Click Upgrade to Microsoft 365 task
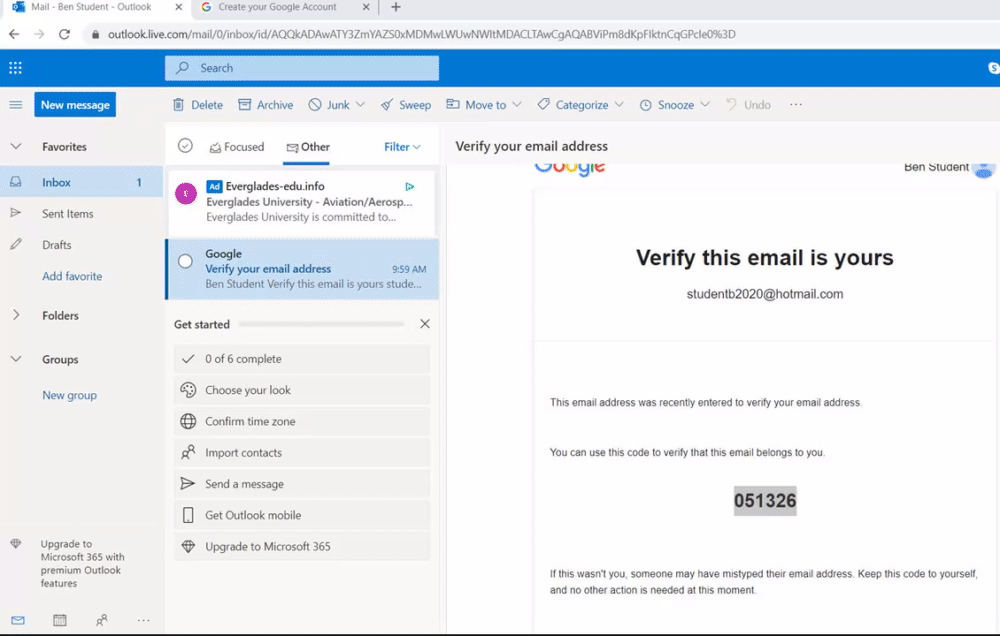This screenshot has width=1000, height=636. pos(302,546)
